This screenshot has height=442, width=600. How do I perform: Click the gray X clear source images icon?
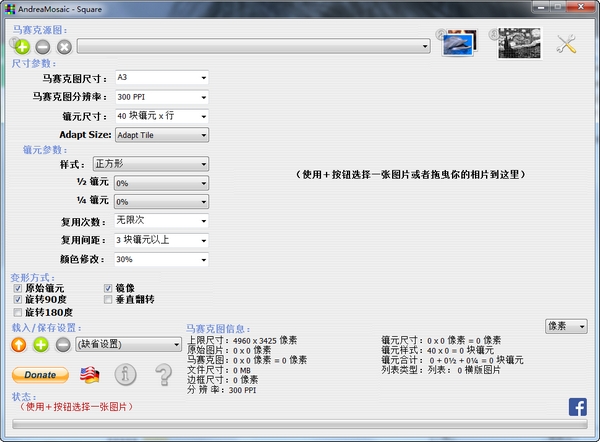[64, 46]
